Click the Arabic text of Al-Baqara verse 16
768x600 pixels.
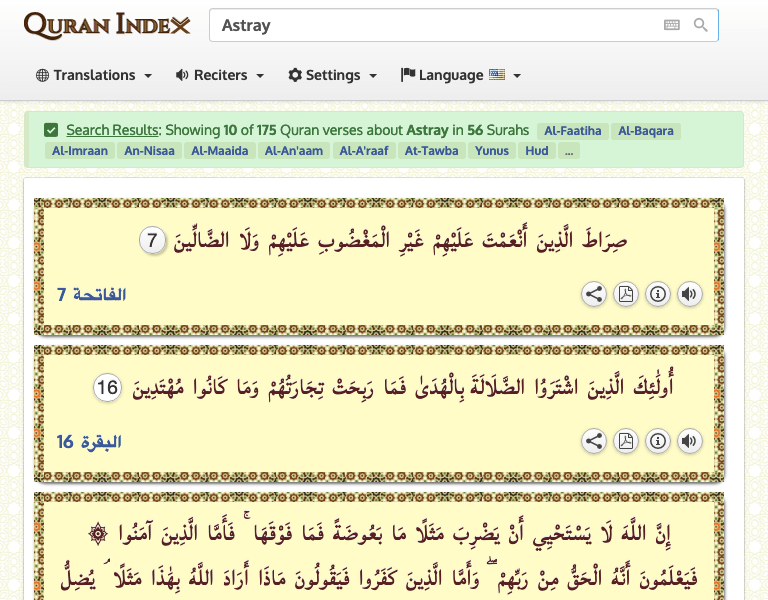click(x=403, y=387)
